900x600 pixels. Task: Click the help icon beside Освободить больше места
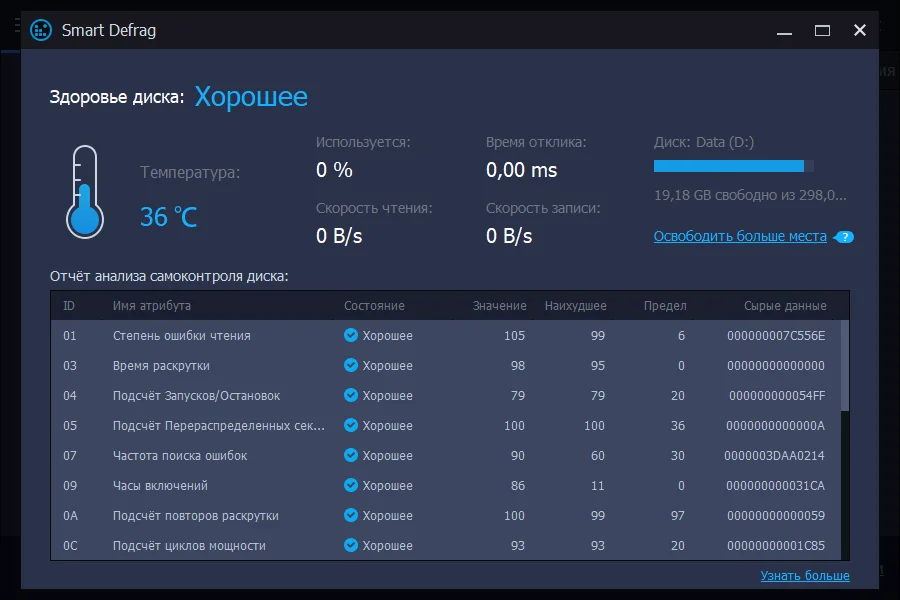click(845, 237)
